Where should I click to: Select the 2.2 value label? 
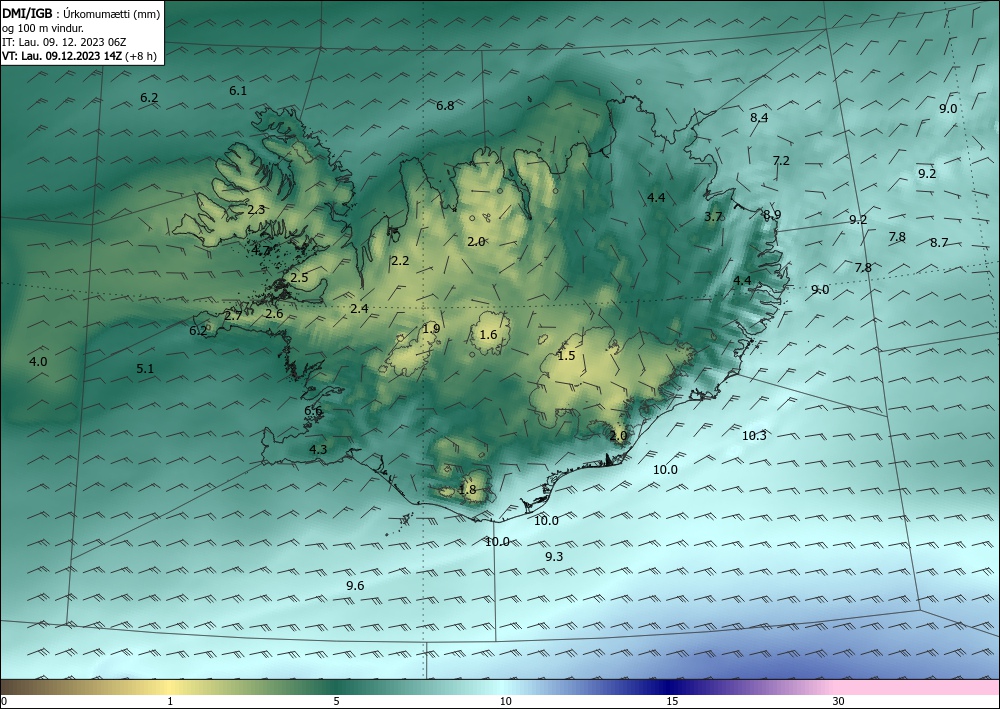click(400, 261)
